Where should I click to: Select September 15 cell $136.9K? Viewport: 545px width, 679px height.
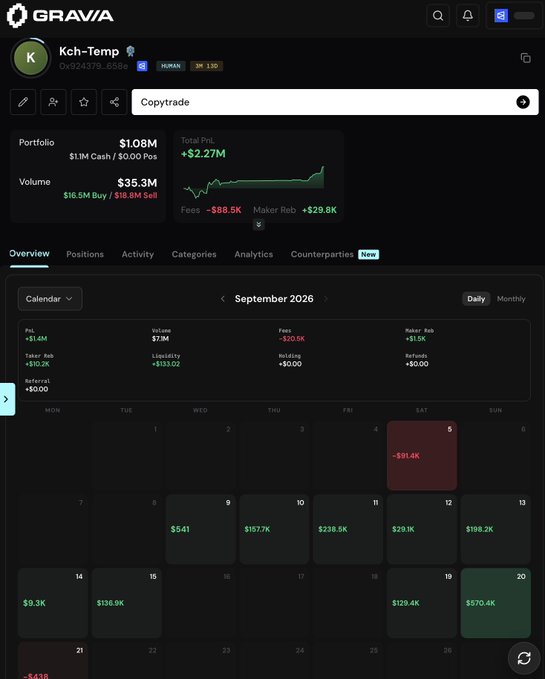pos(127,603)
